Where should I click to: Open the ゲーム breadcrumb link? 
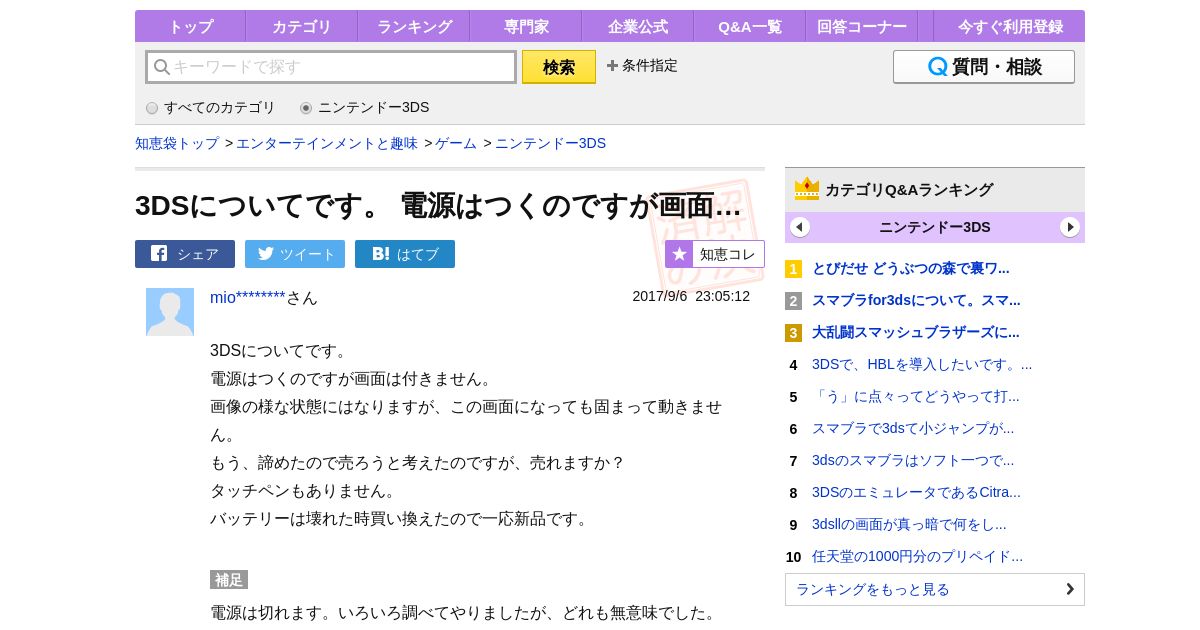pos(456,143)
